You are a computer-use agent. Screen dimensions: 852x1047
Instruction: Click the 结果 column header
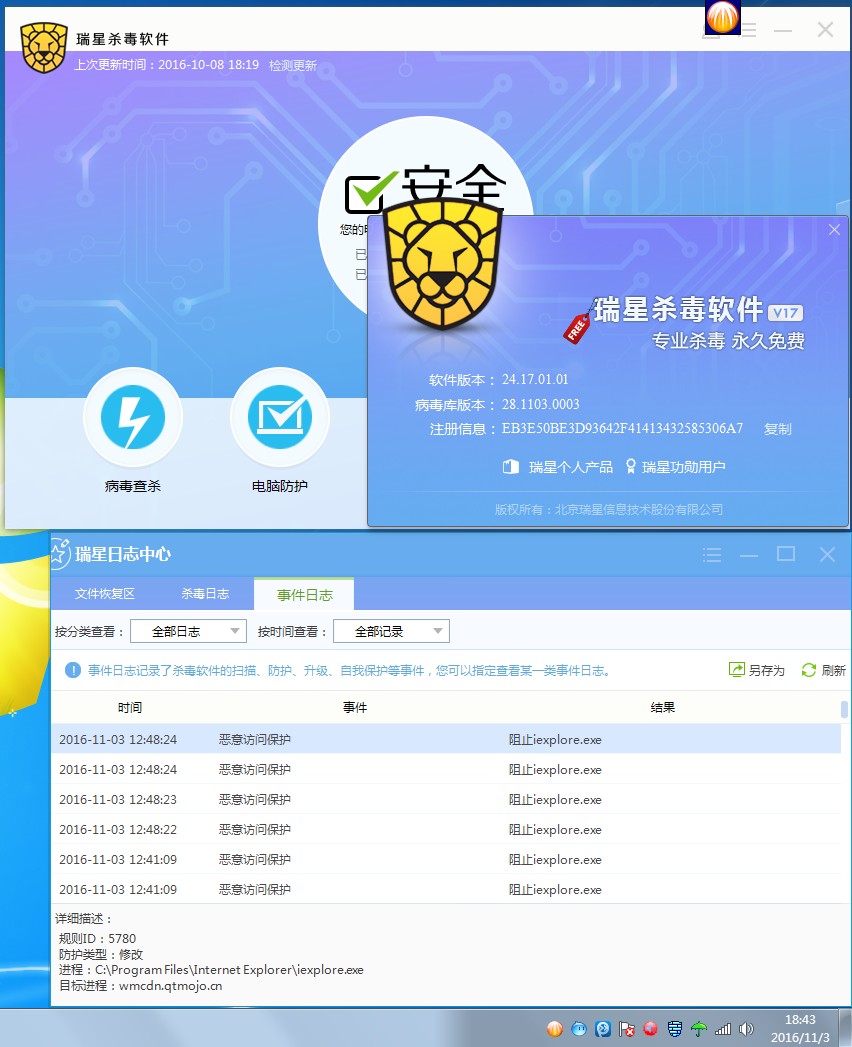click(662, 707)
